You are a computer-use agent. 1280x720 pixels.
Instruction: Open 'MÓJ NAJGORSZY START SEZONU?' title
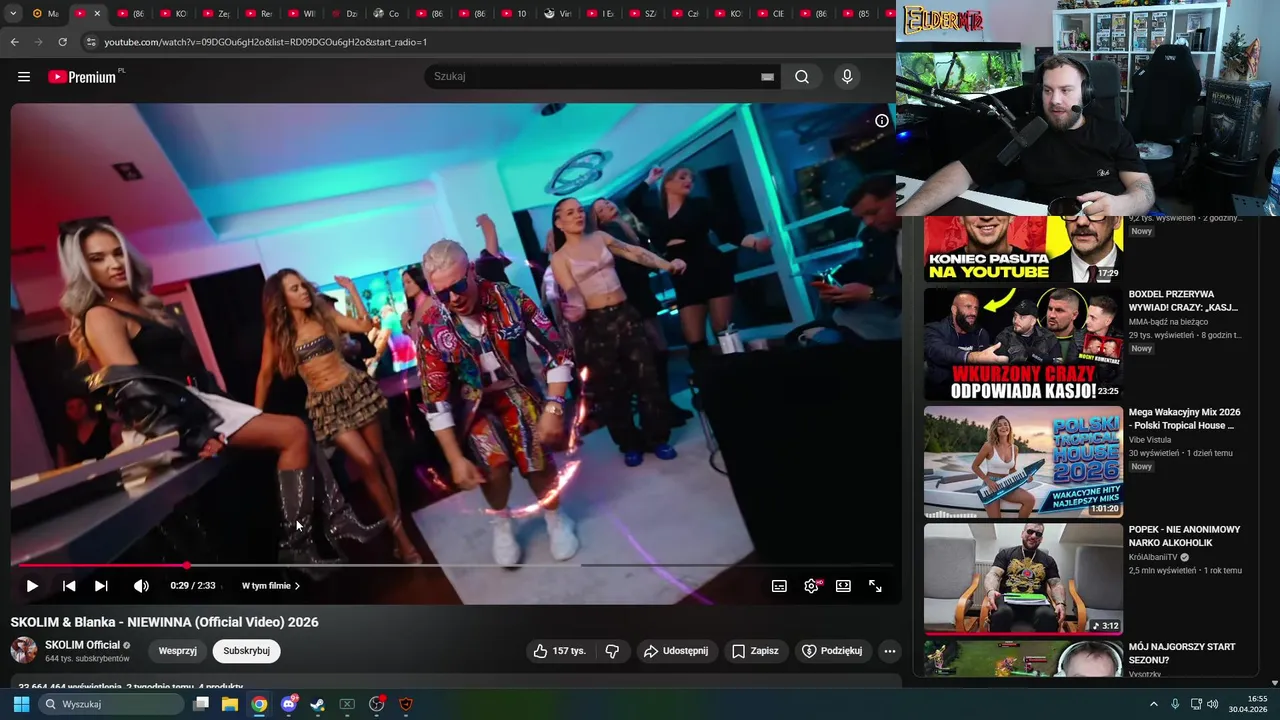coord(1183,653)
